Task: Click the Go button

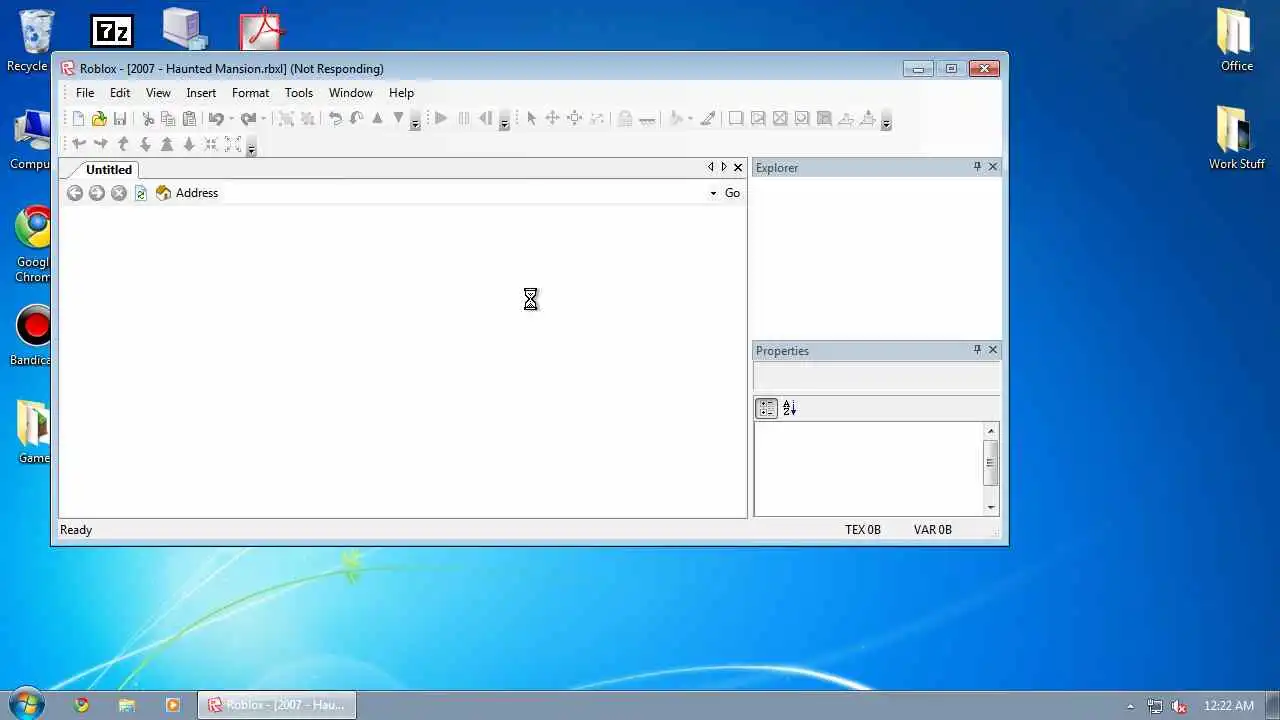Action: [732, 193]
